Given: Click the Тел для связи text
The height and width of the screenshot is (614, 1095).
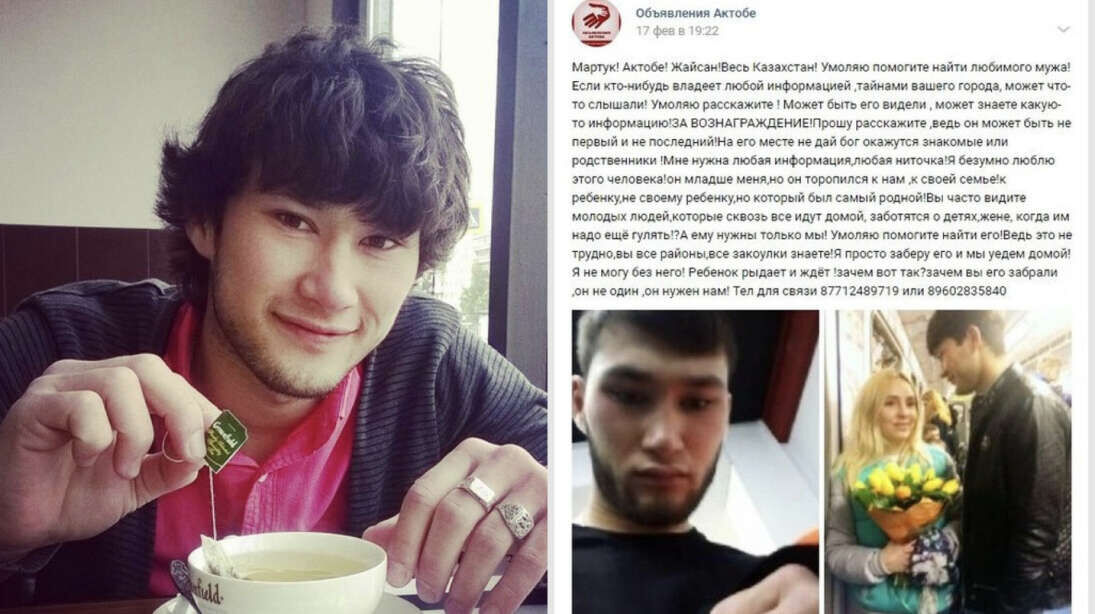Looking at the screenshot, I should [775, 291].
